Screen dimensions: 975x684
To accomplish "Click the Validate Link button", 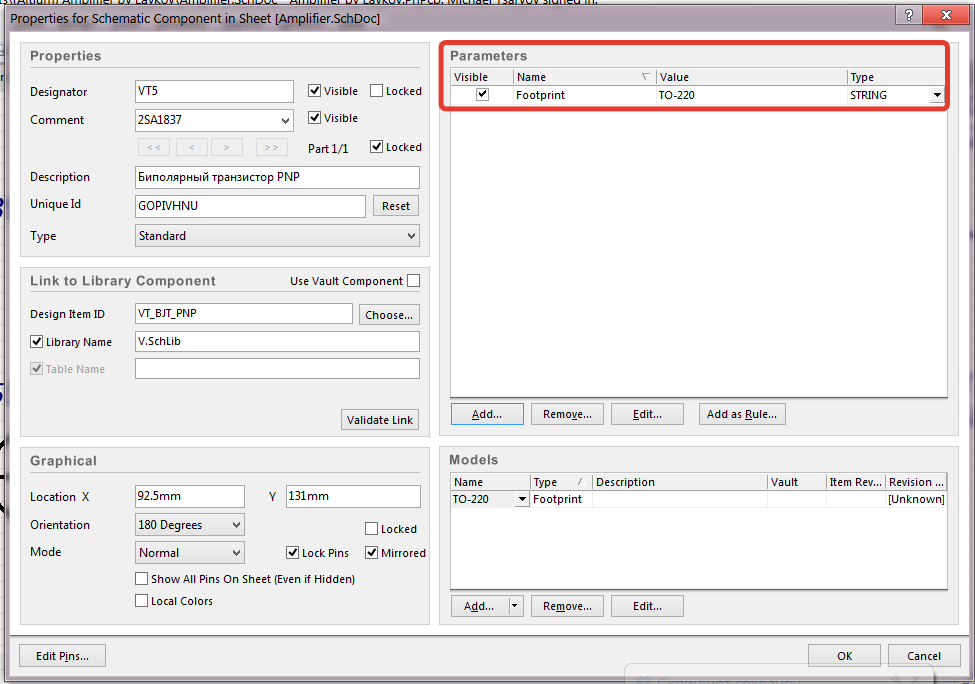I will pos(380,420).
